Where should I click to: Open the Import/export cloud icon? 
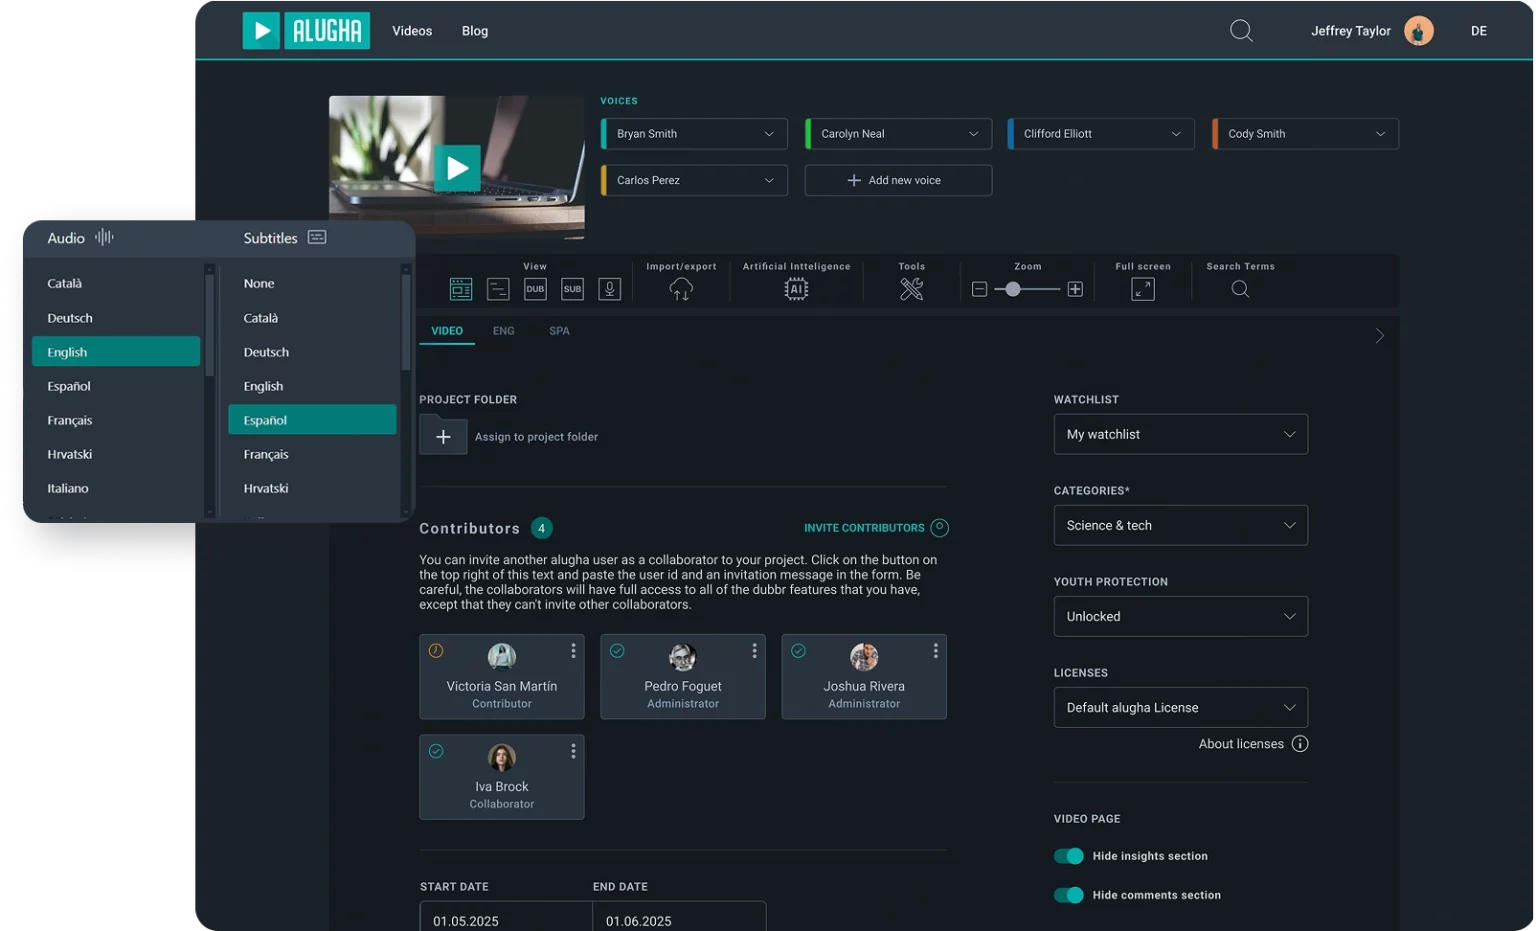681,289
